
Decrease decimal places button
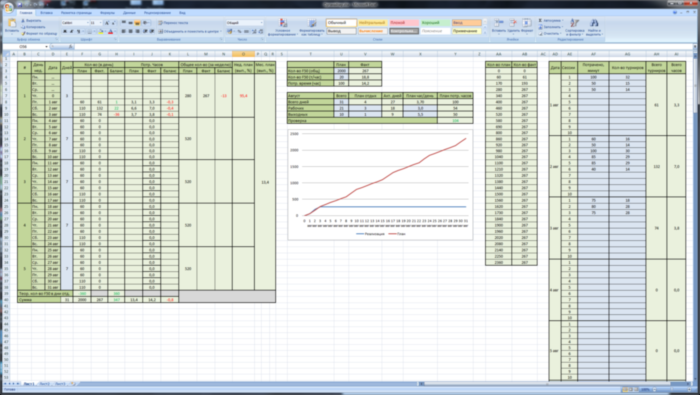pyautogui.click(x=260, y=32)
